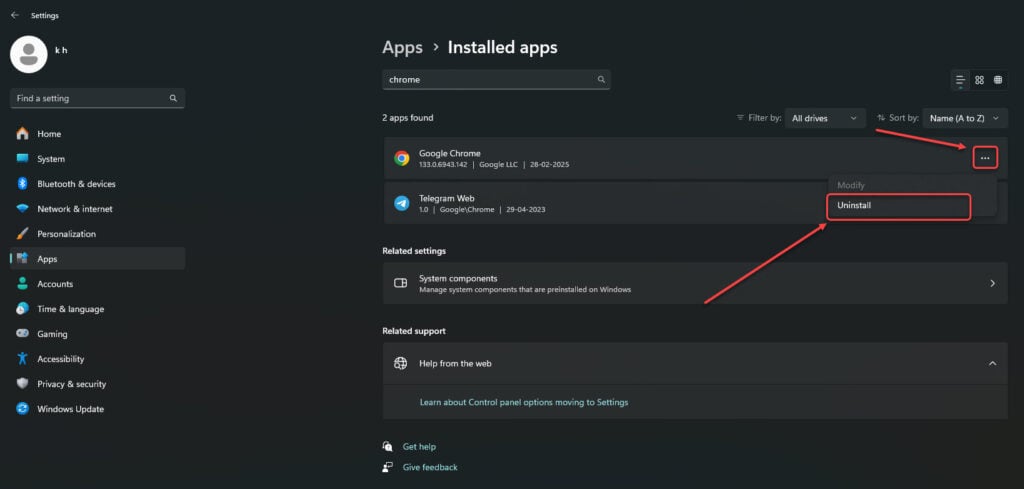Image resolution: width=1024 pixels, height=489 pixels.
Task: Switch to grid view layout
Action: point(980,80)
